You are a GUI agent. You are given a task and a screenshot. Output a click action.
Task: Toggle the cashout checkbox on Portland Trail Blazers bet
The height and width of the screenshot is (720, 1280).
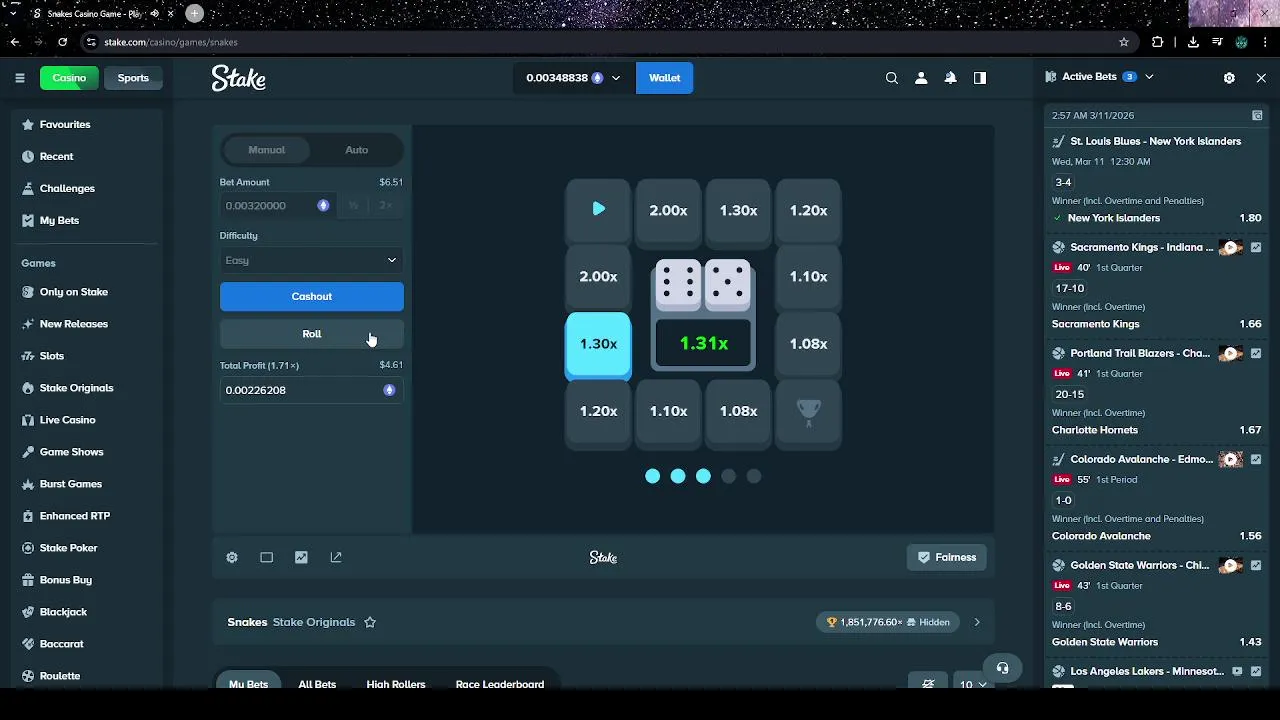tap(1256, 354)
